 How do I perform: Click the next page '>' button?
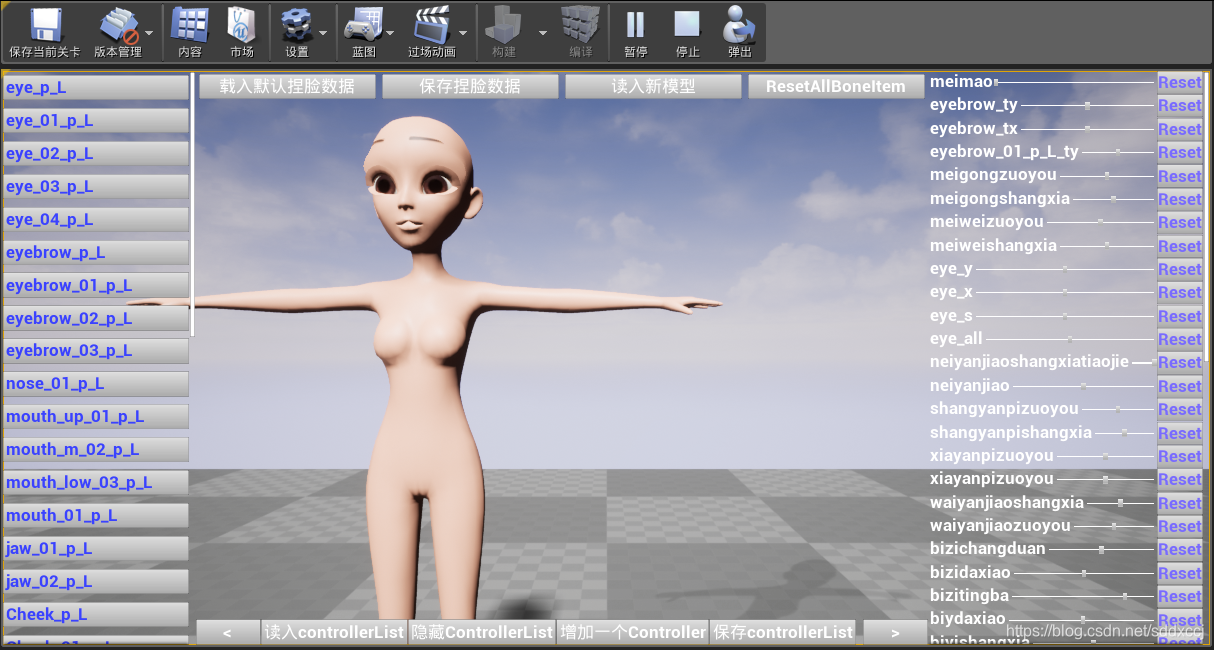pyautogui.click(x=895, y=632)
